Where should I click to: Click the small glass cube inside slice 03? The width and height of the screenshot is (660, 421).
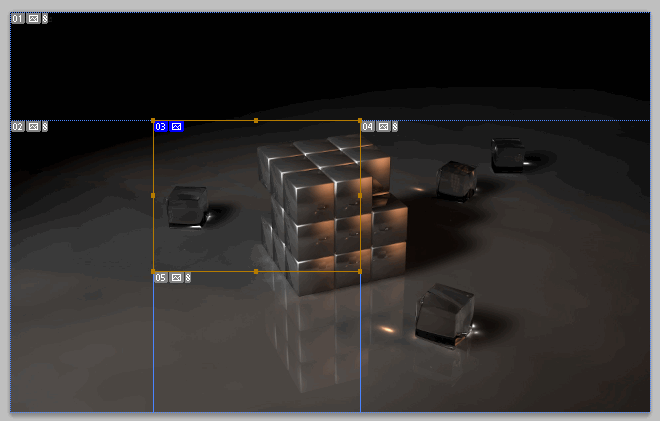[x=187, y=205]
